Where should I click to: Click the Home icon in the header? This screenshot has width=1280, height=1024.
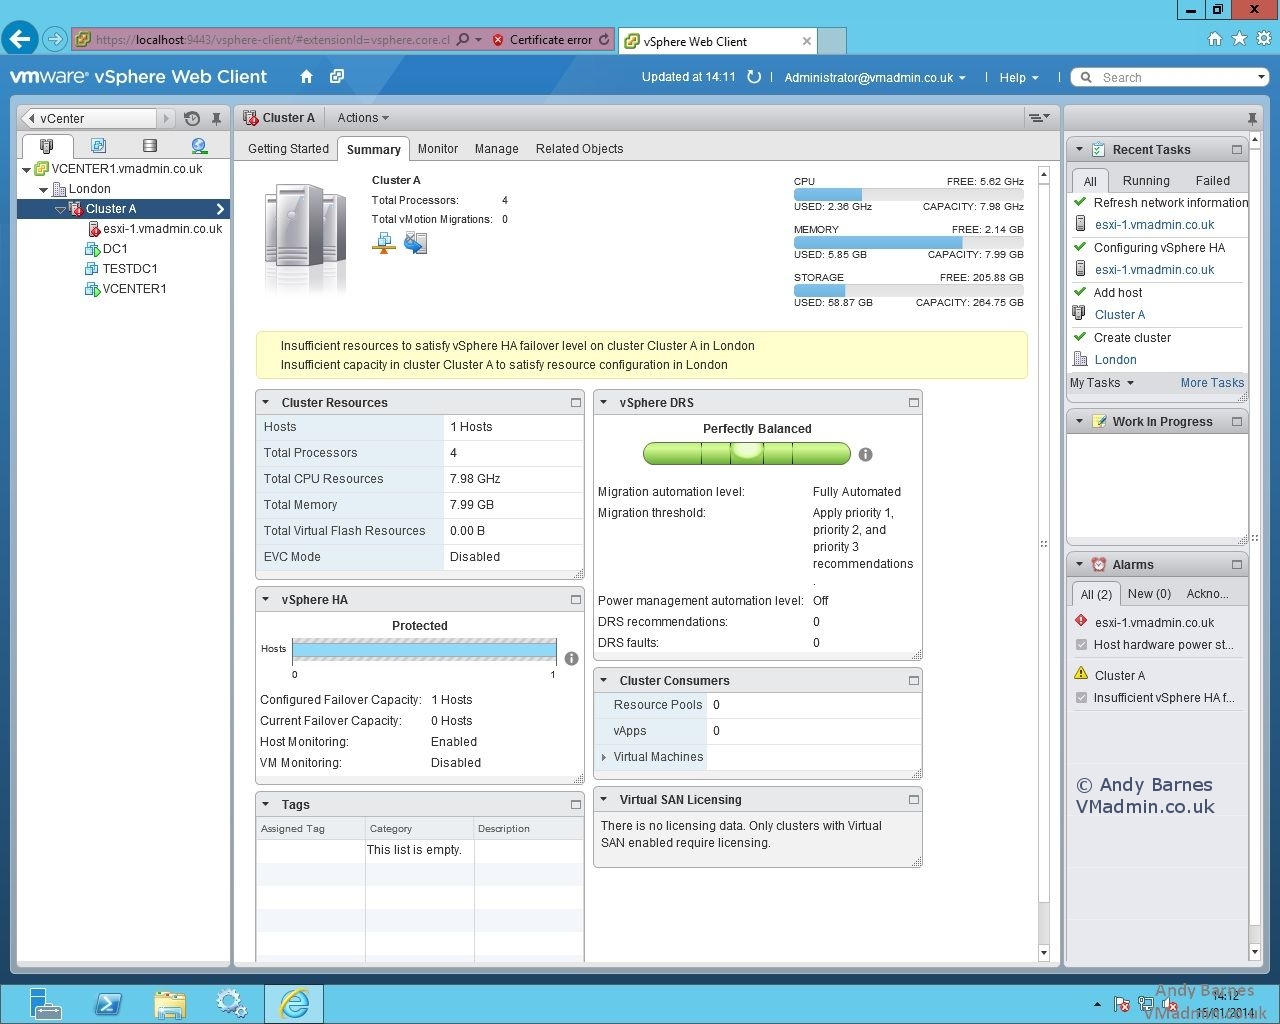[x=306, y=77]
